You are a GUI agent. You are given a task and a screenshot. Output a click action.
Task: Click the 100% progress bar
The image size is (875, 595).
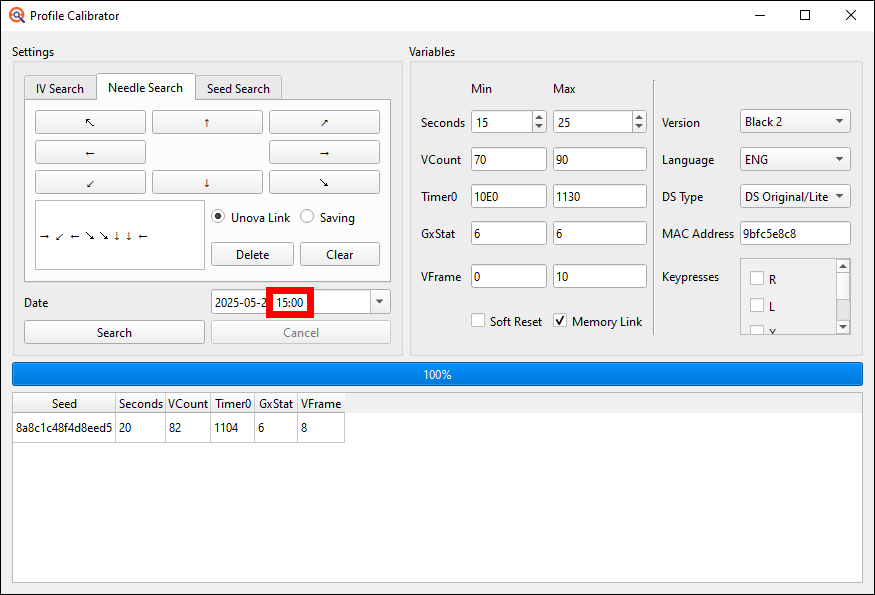pyautogui.click(x=437, y=373)
